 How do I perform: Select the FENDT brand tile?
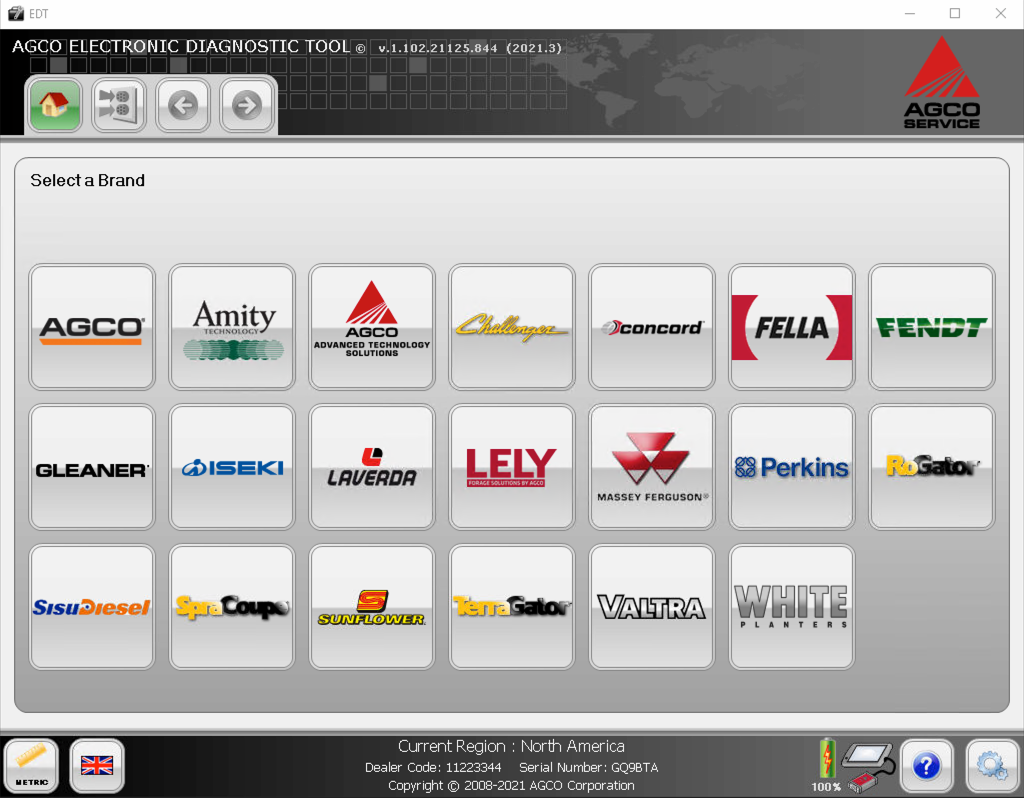click(931, 326)
